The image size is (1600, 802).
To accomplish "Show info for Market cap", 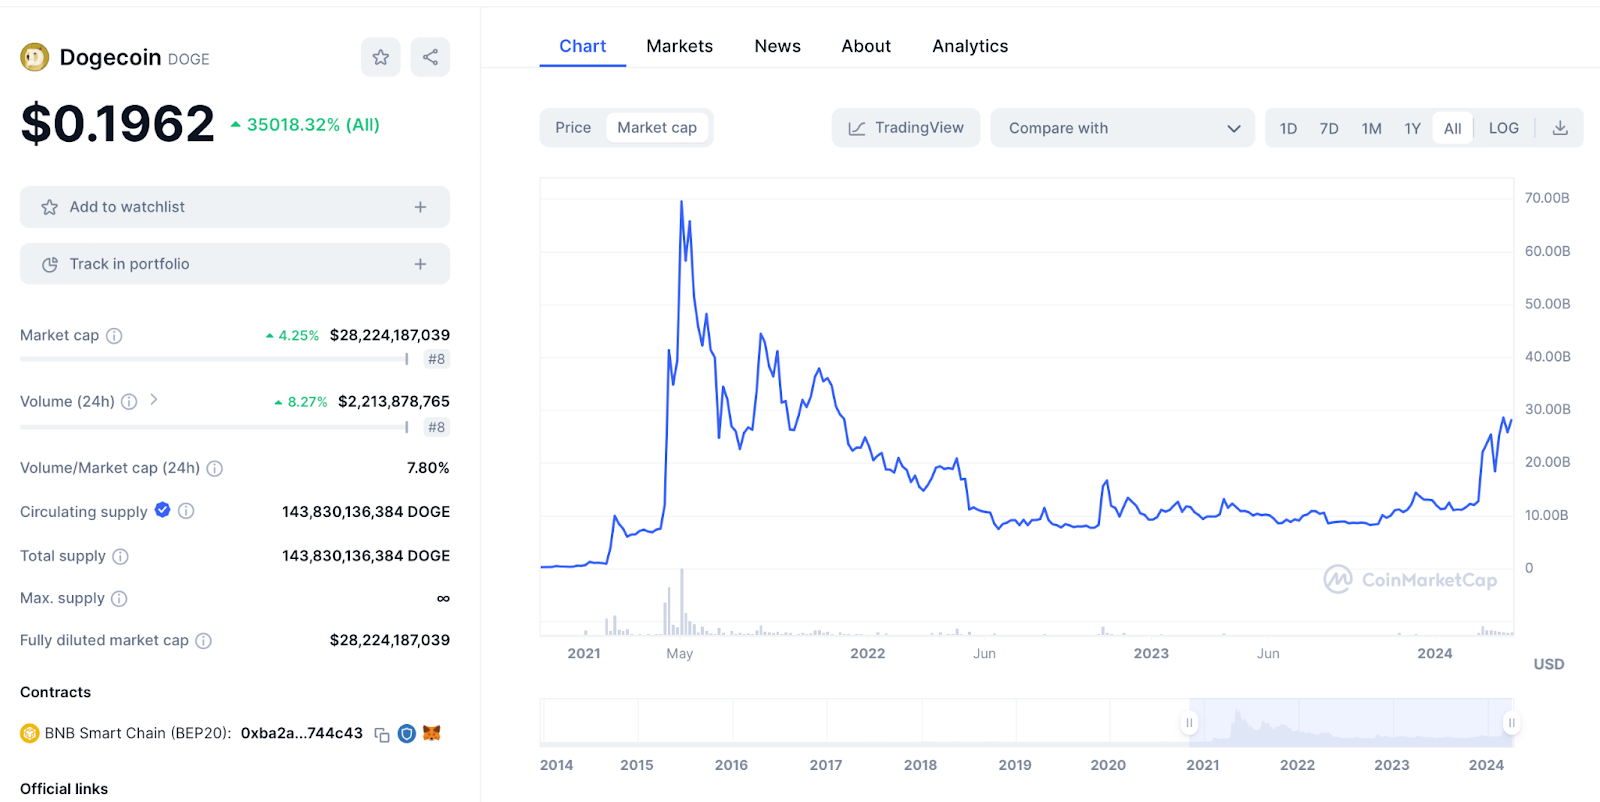I will [114, 336].
